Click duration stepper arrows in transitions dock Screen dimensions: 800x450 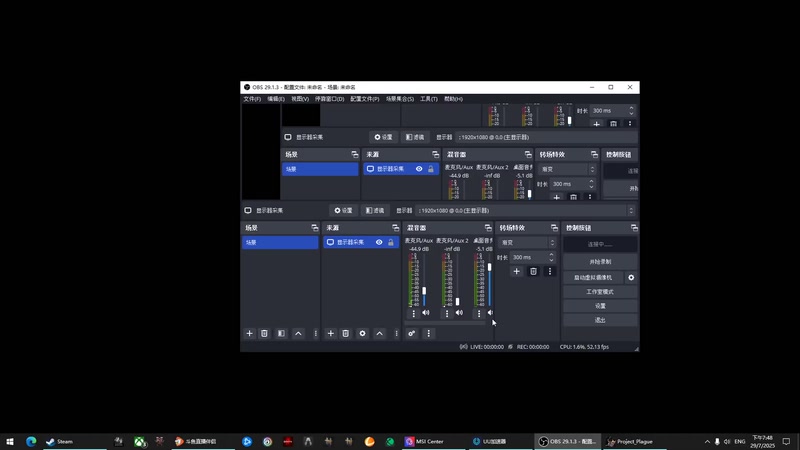pyautogui.click(x=551, y=258)
